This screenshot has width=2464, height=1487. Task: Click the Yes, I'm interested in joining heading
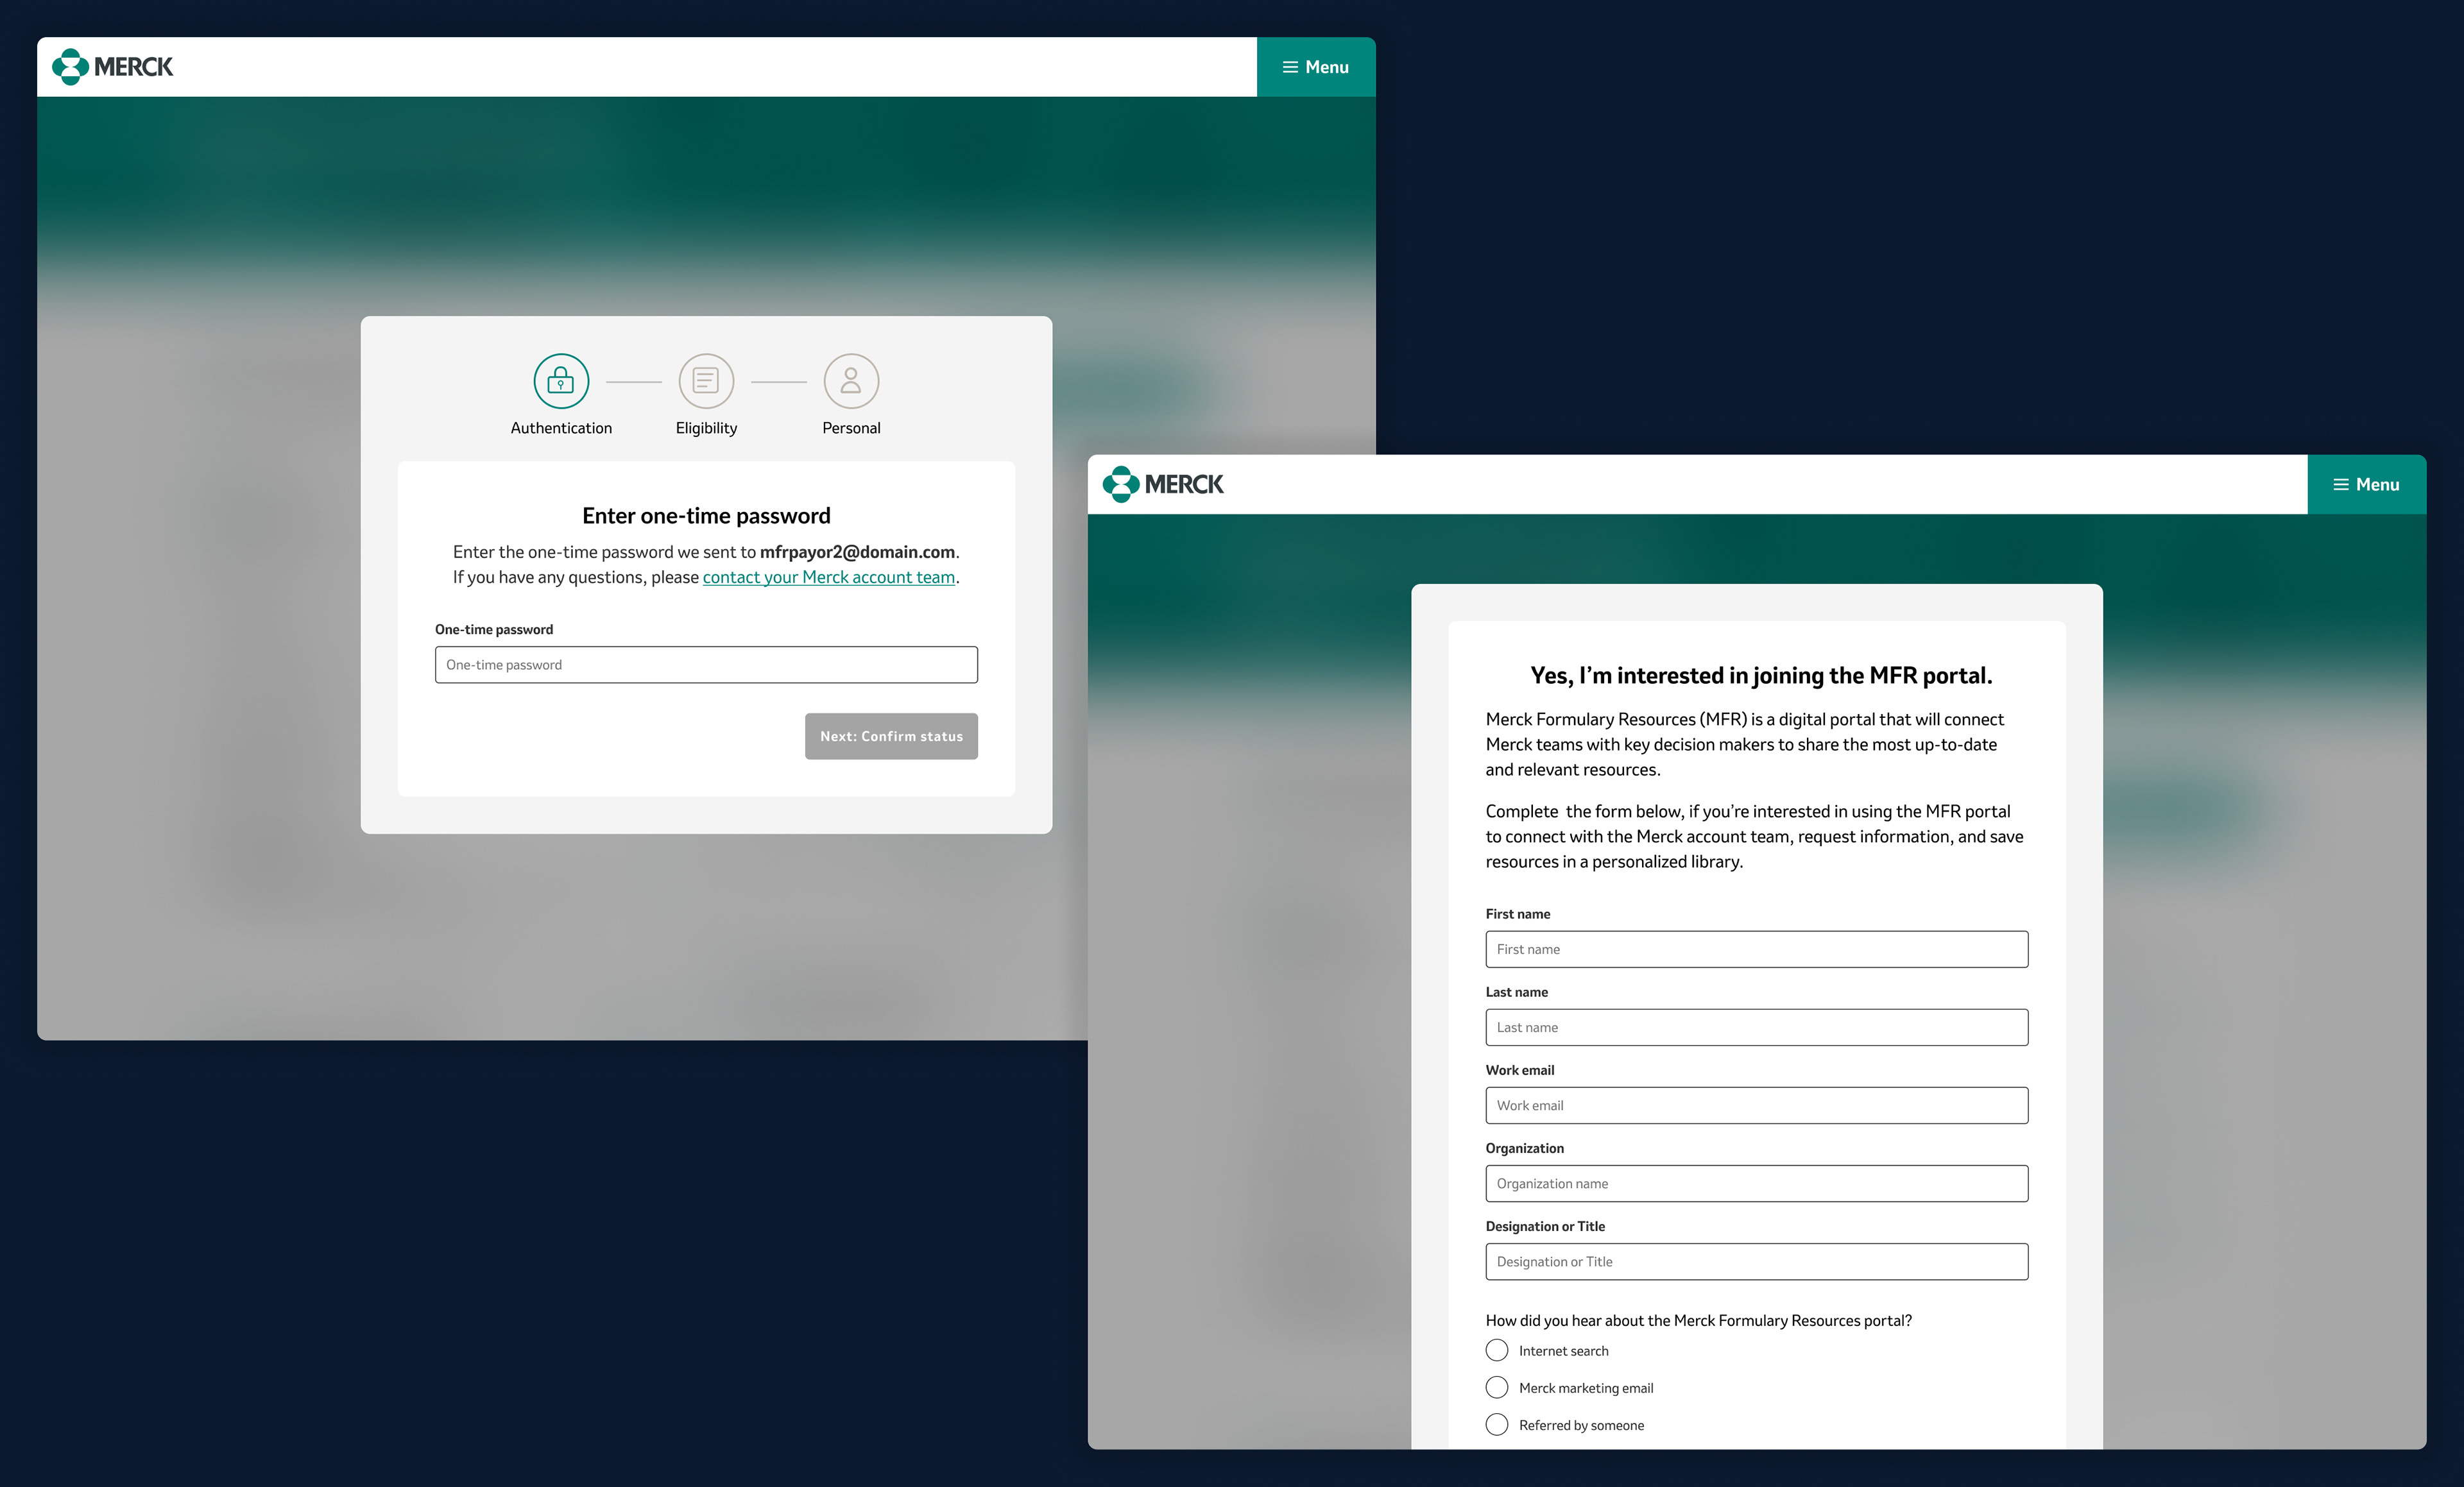(1761, 675)
